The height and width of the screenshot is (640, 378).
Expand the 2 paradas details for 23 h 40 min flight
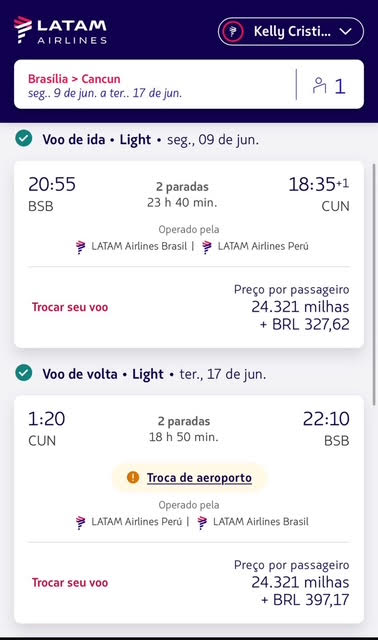pyautogui.click(x=182, y=187)
